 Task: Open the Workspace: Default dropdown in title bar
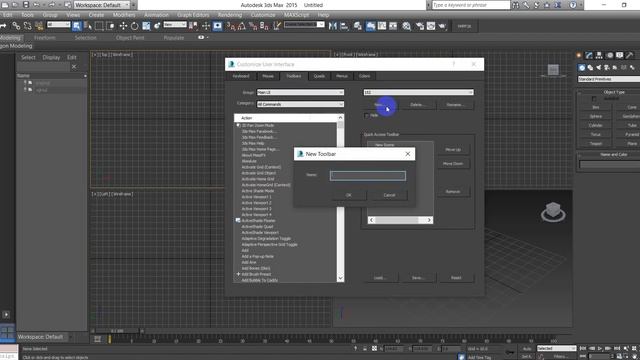102,5
